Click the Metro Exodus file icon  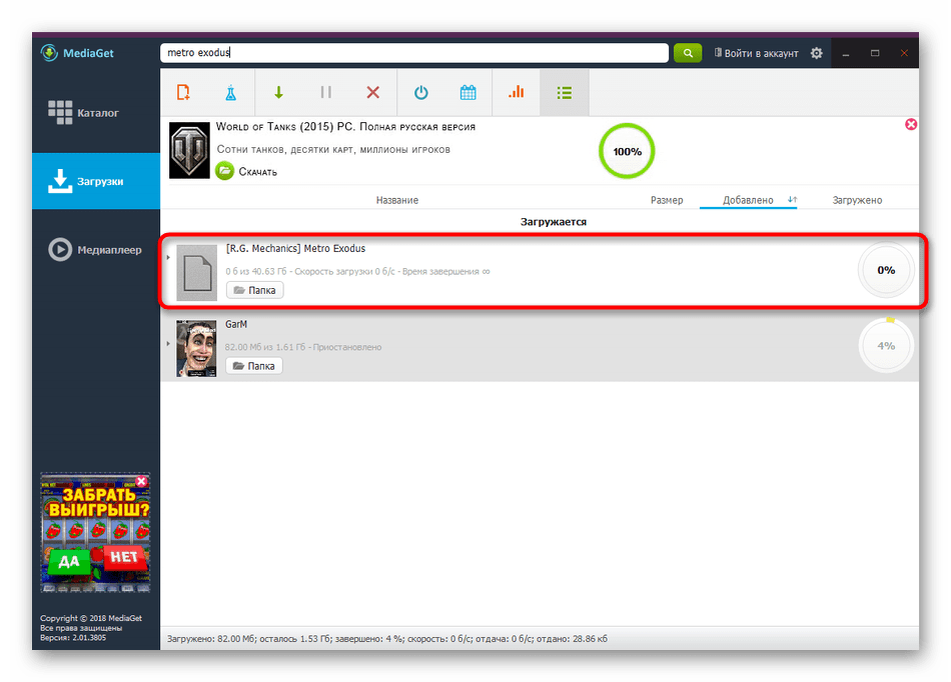197,272
